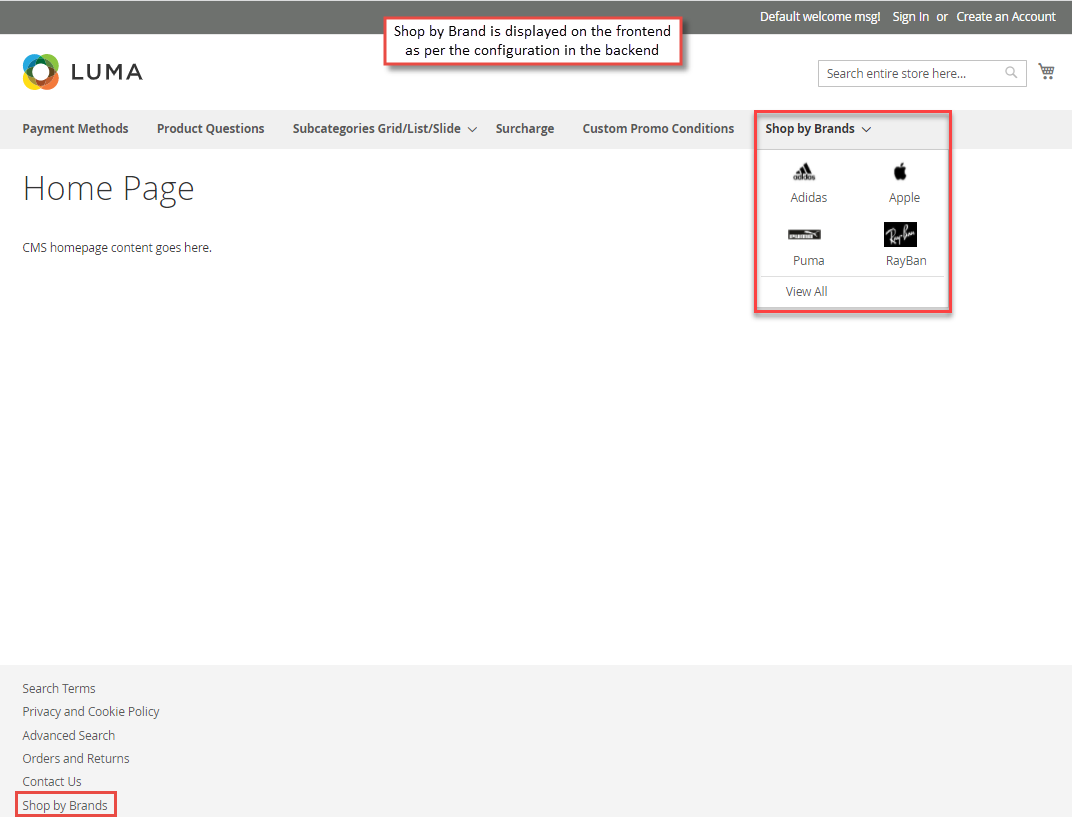Open Custom Promo Conditions menu item
The height and width of the screenshot is (817, 1072).
click(658, 129)
